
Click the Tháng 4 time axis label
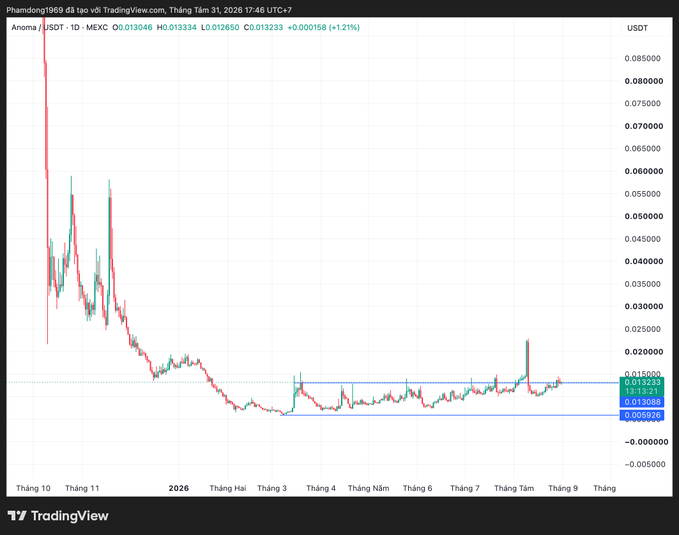321,488
